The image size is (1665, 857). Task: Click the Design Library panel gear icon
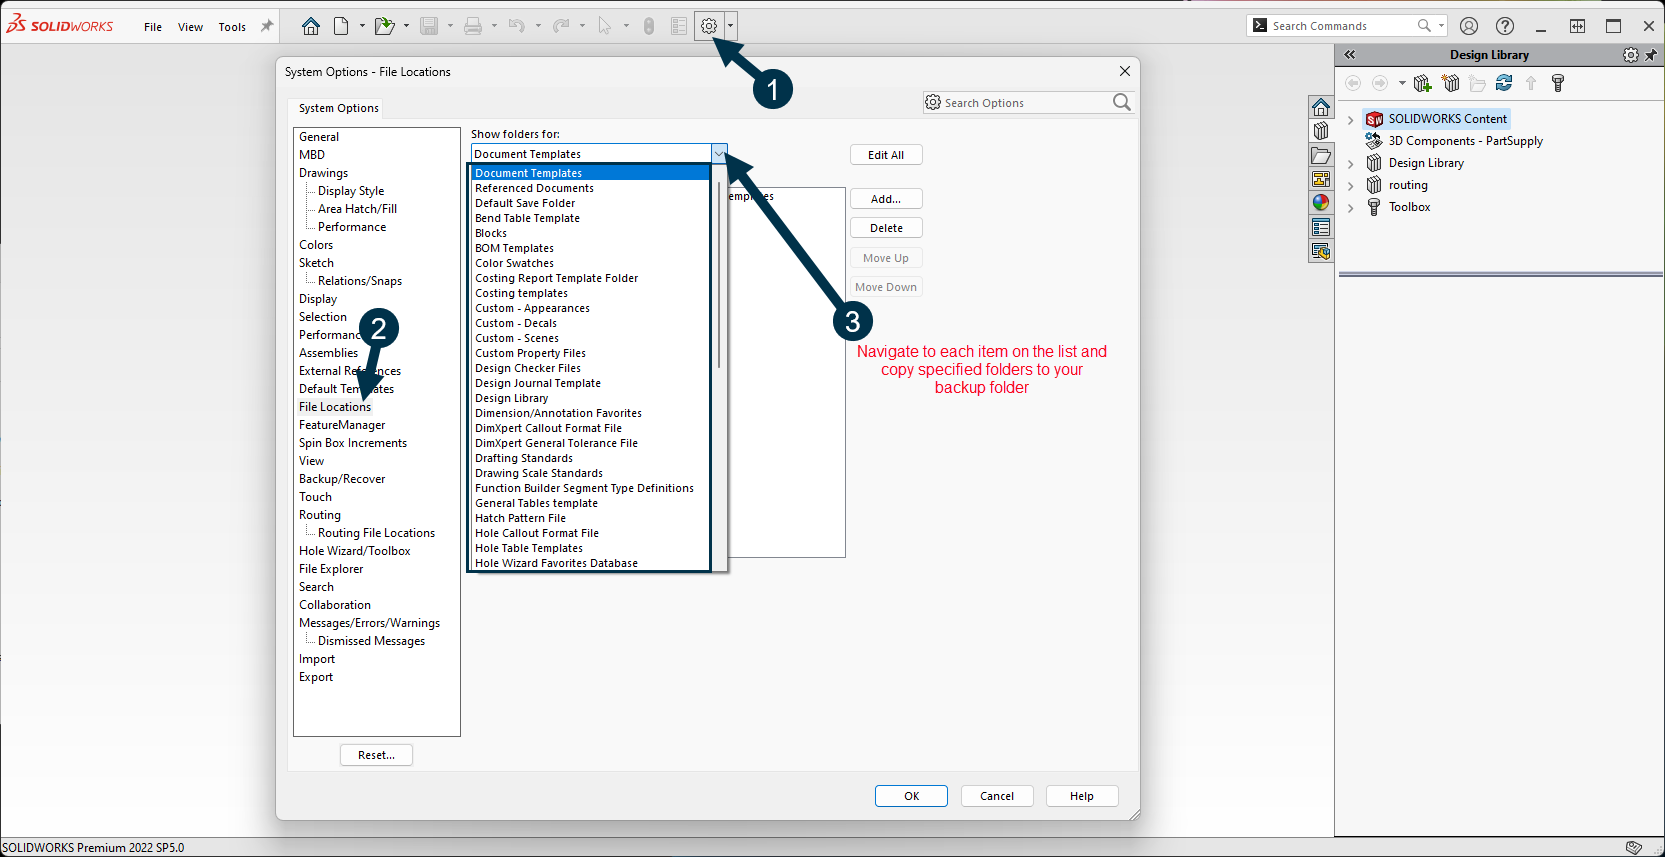pos(1631,55)
